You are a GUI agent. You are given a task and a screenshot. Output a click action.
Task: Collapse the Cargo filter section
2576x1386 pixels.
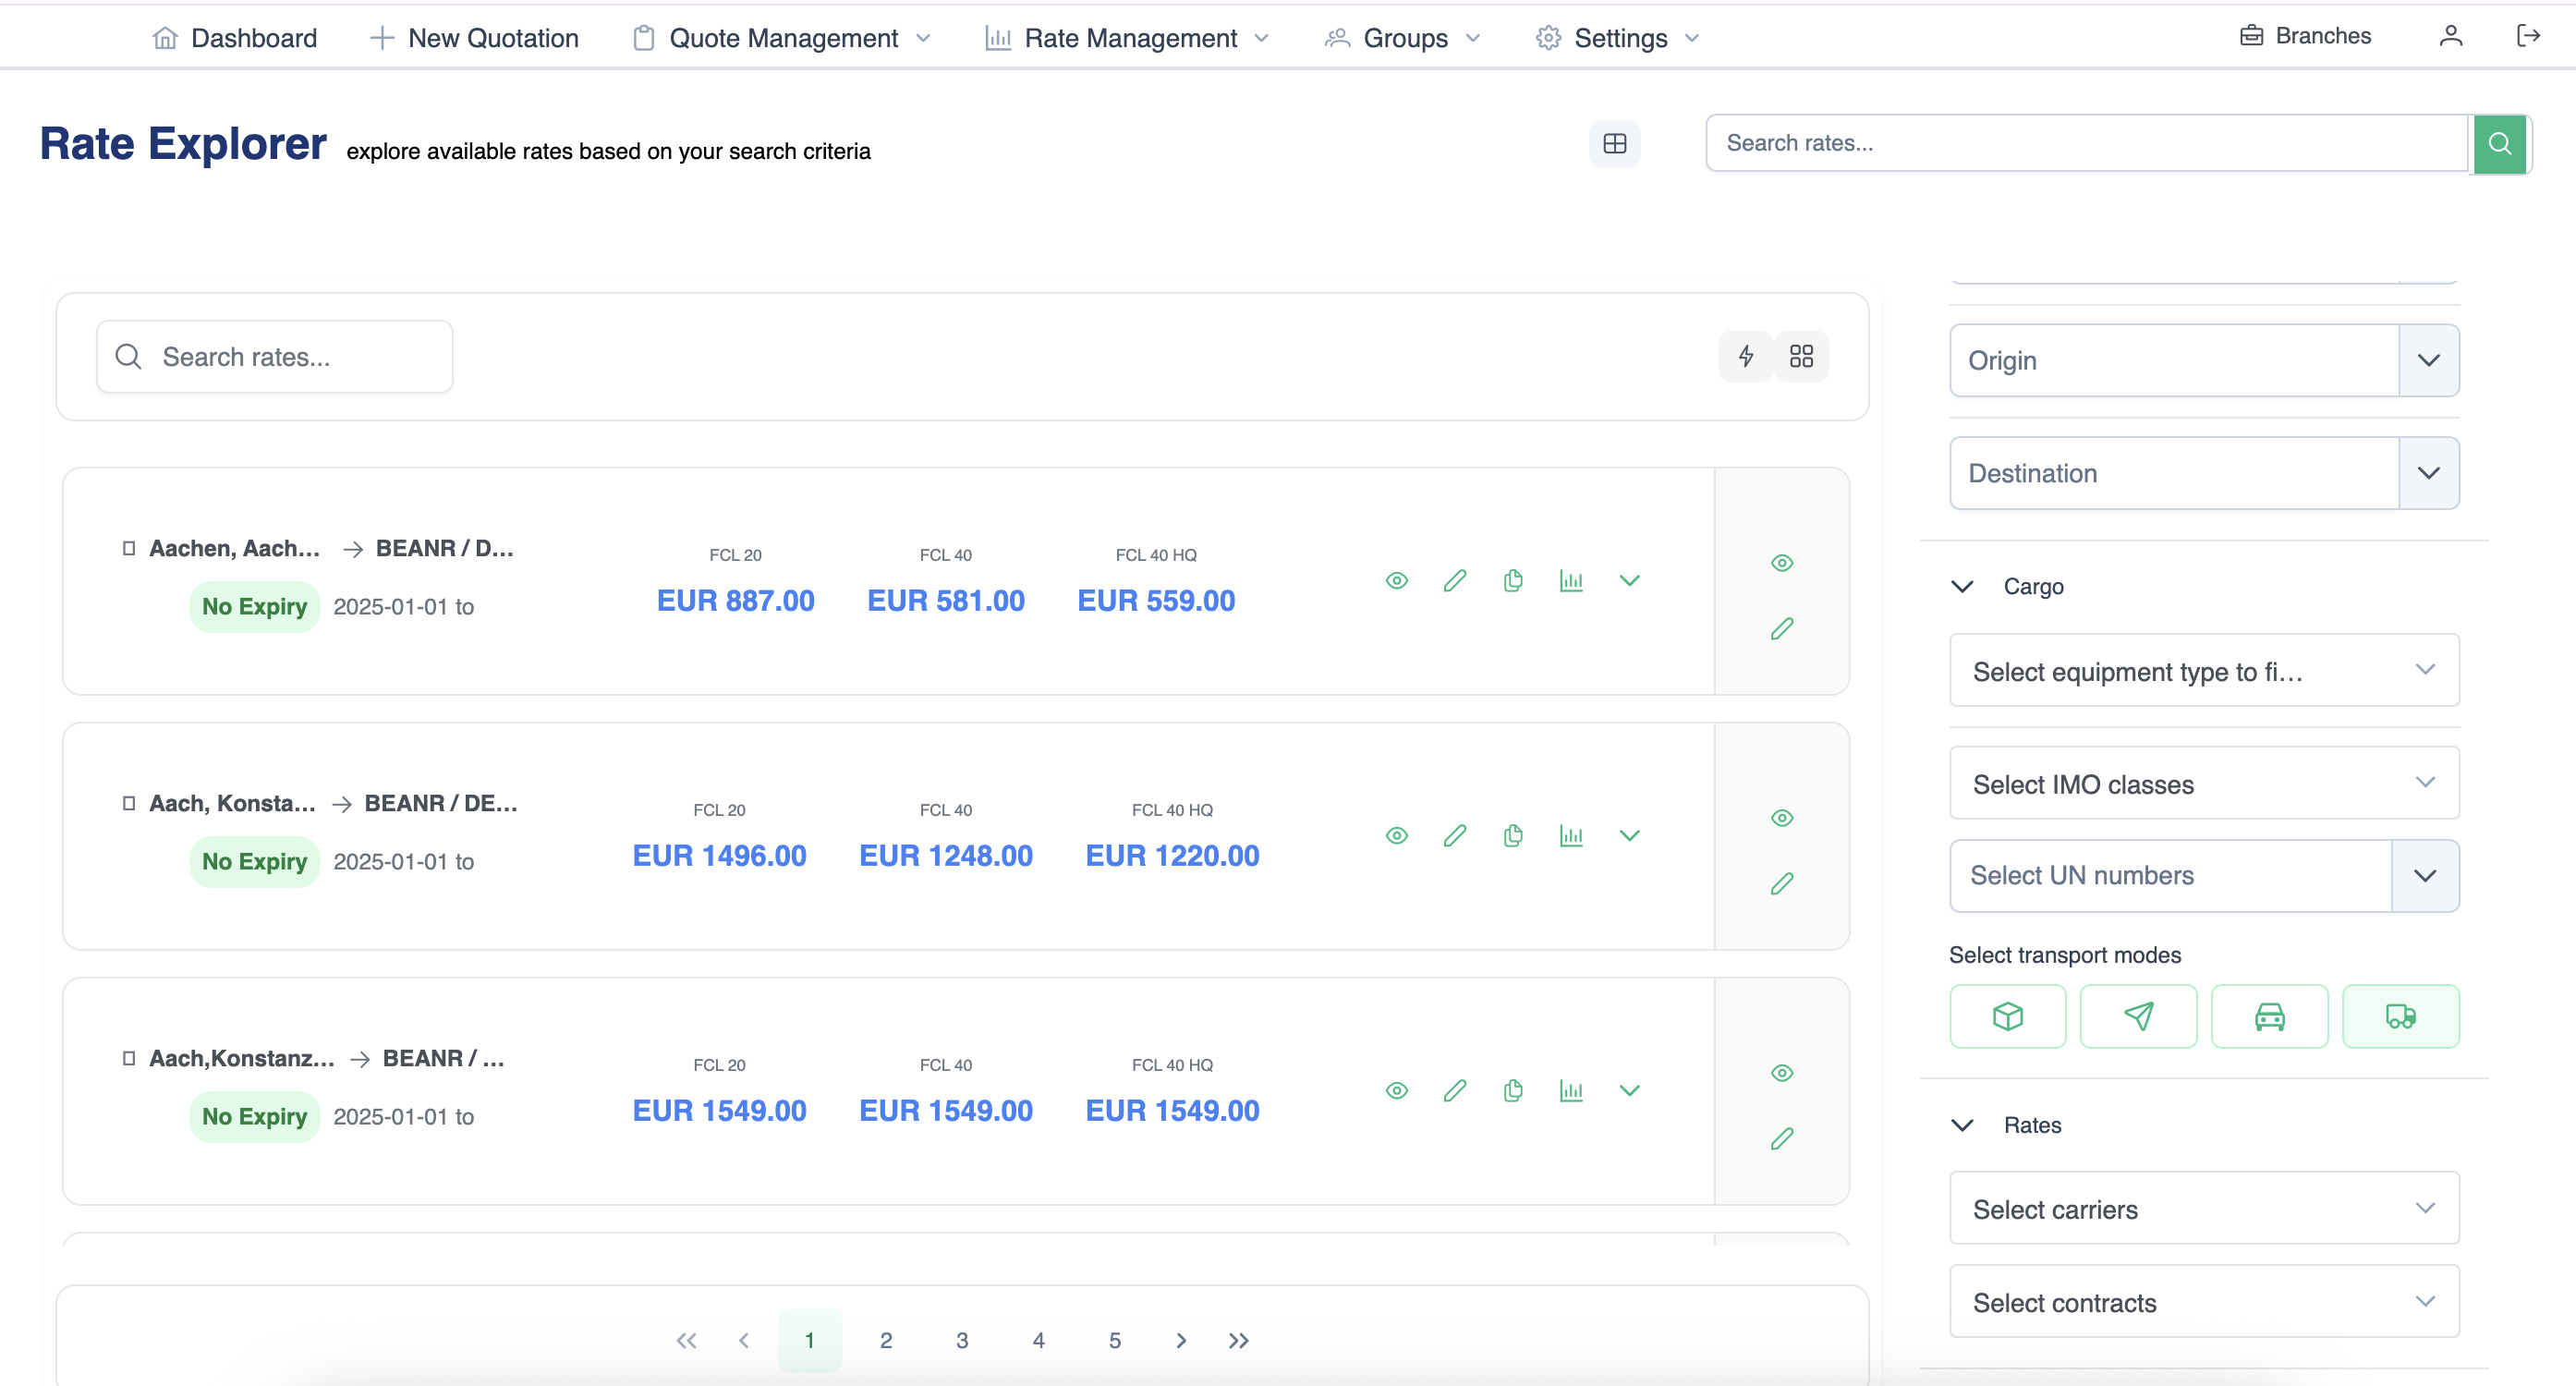tap(1962, 587)
